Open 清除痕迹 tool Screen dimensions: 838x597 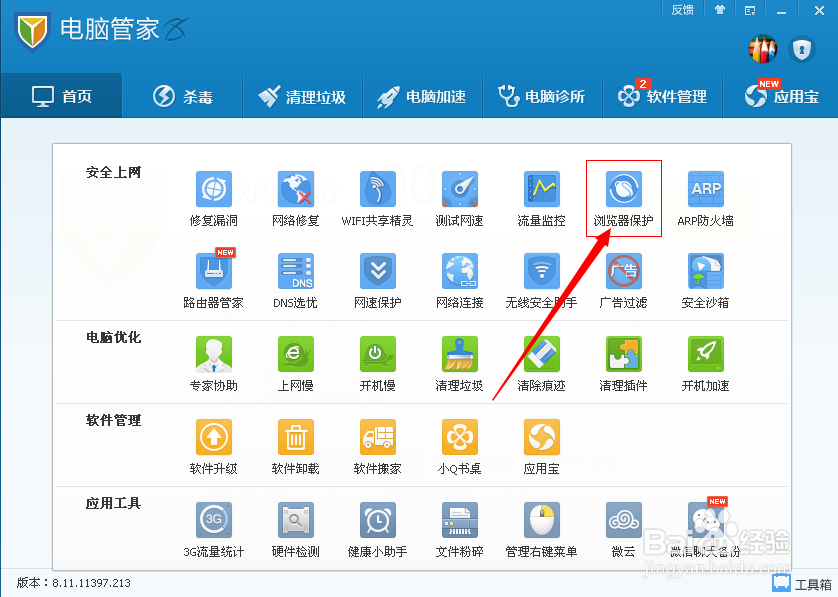(x=541, y=354)
